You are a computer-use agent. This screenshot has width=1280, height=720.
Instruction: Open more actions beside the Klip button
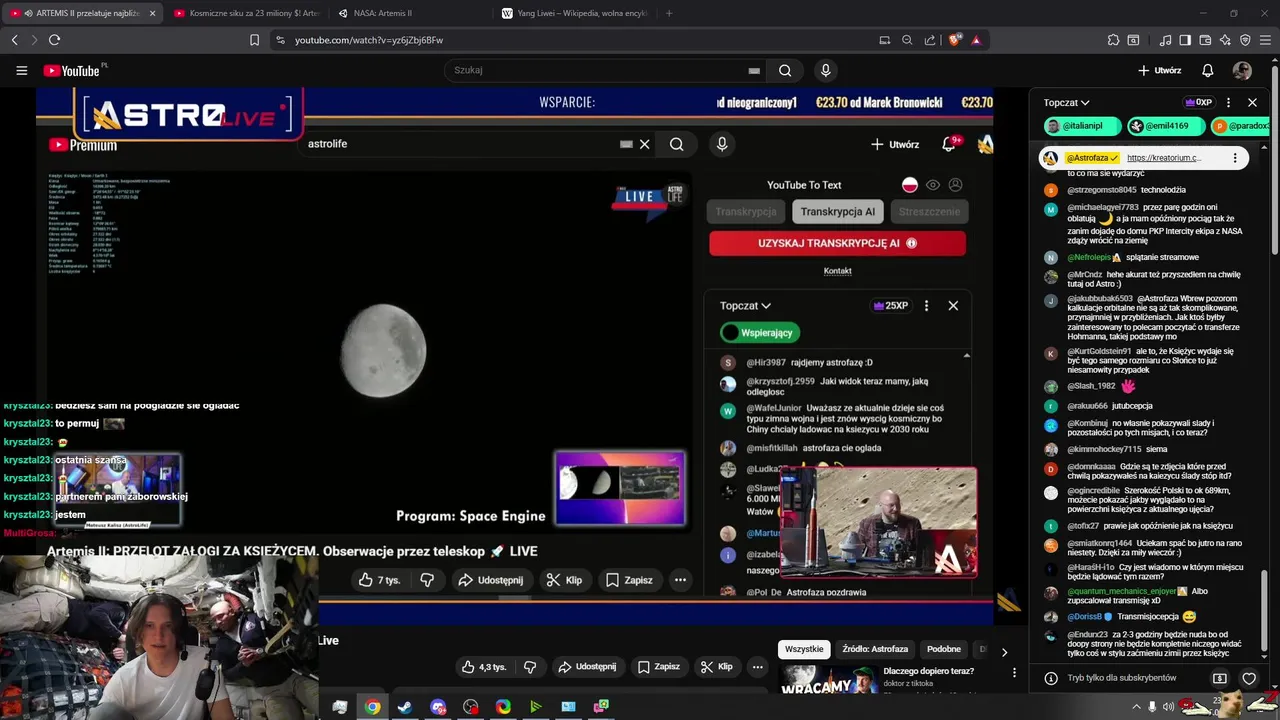coord(757,667)
